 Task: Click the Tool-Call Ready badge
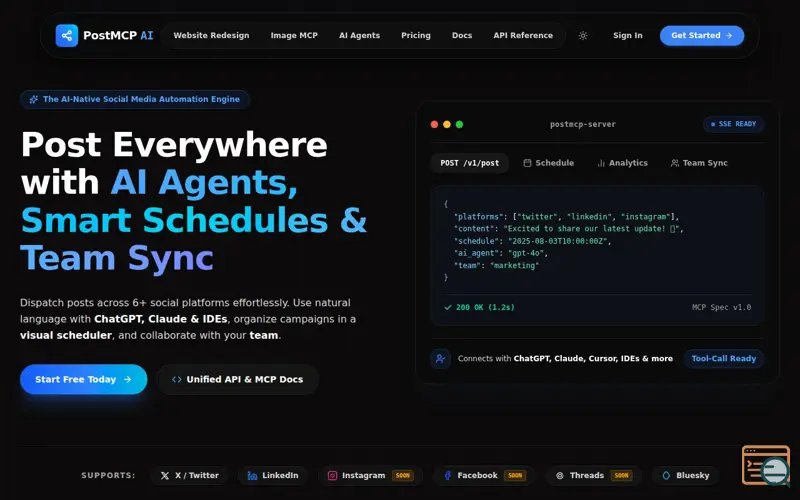click(x=723, y=359)
